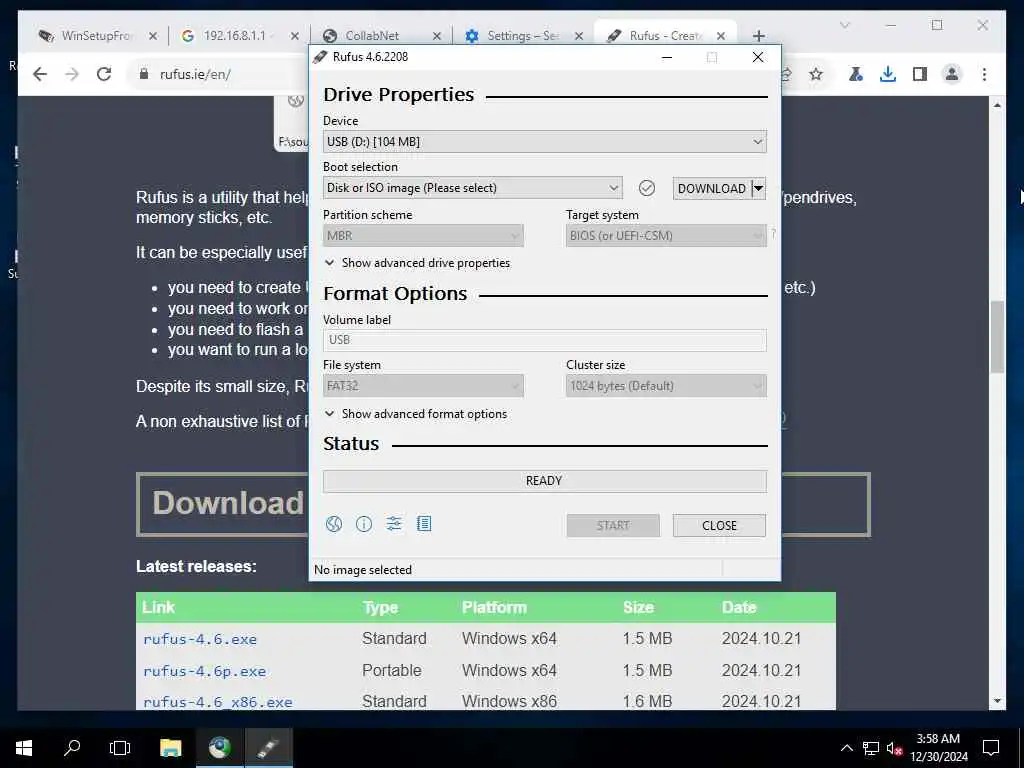Screen dimensions: 1024x768
Task: Open a new browser tab
Action: tap(758, 36)
